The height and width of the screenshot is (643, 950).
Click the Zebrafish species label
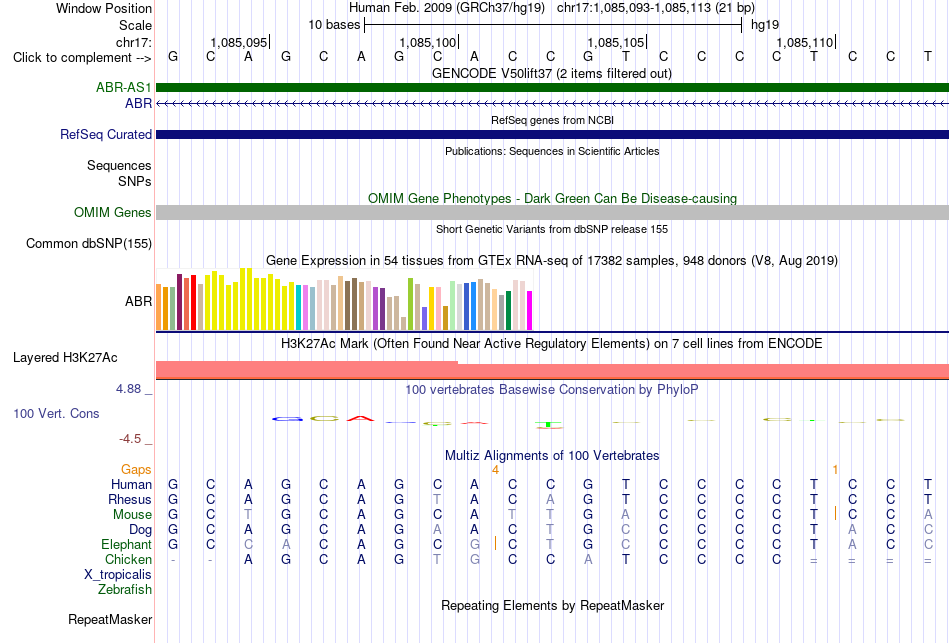point(125,590)
